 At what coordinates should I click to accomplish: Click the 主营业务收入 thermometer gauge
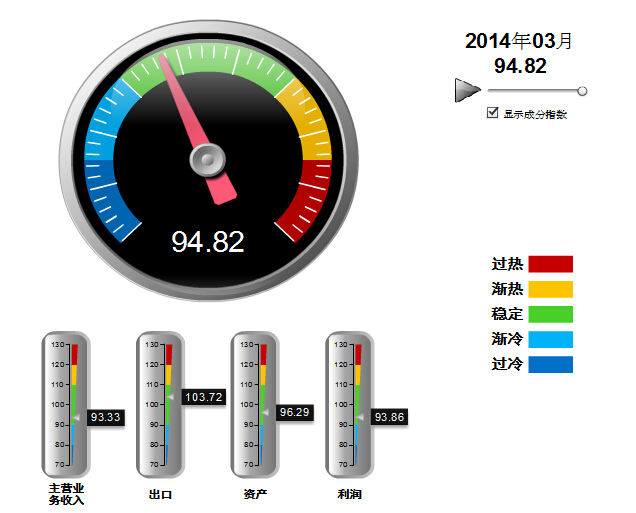click(66, 404)
